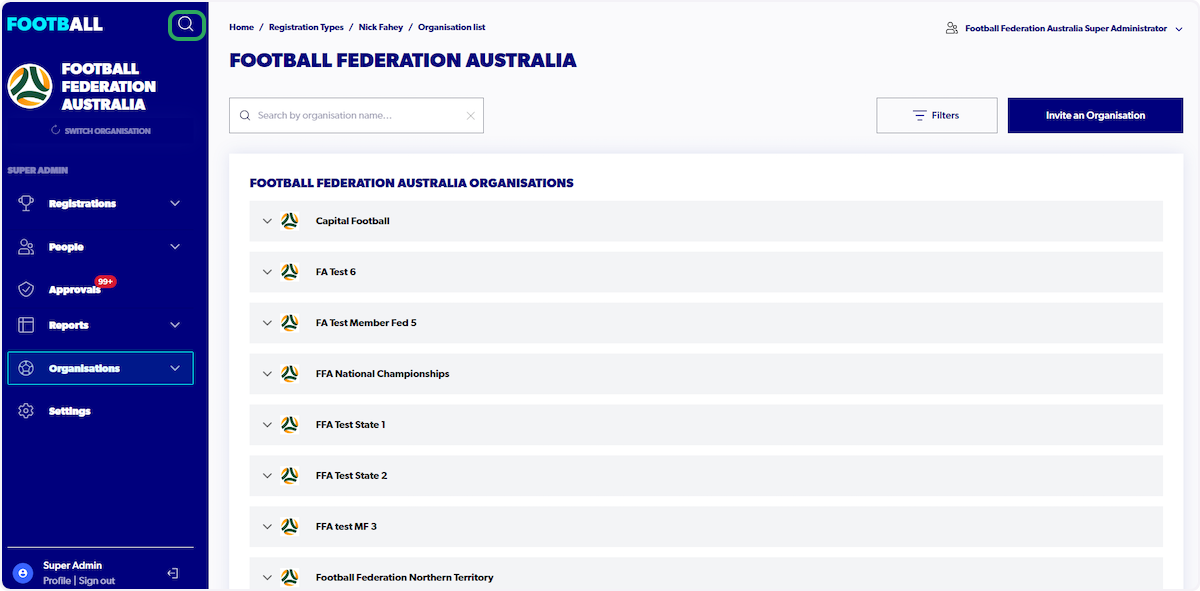Expand the FA Test 6 row chevron
1200x591 pixels.
pos(267,272)
